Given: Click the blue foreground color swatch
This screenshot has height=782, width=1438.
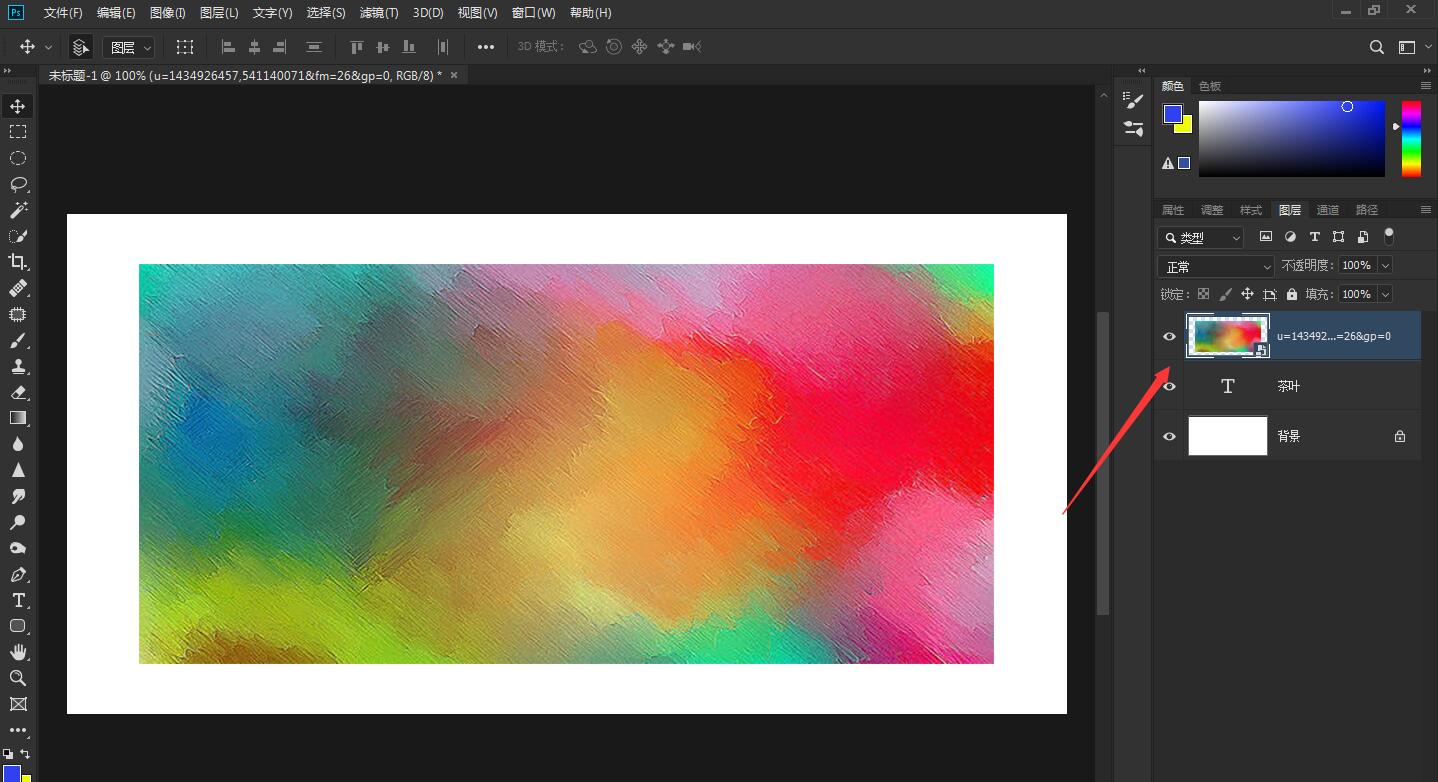Looking at the screenshot, I should (x=1172, y=114).
